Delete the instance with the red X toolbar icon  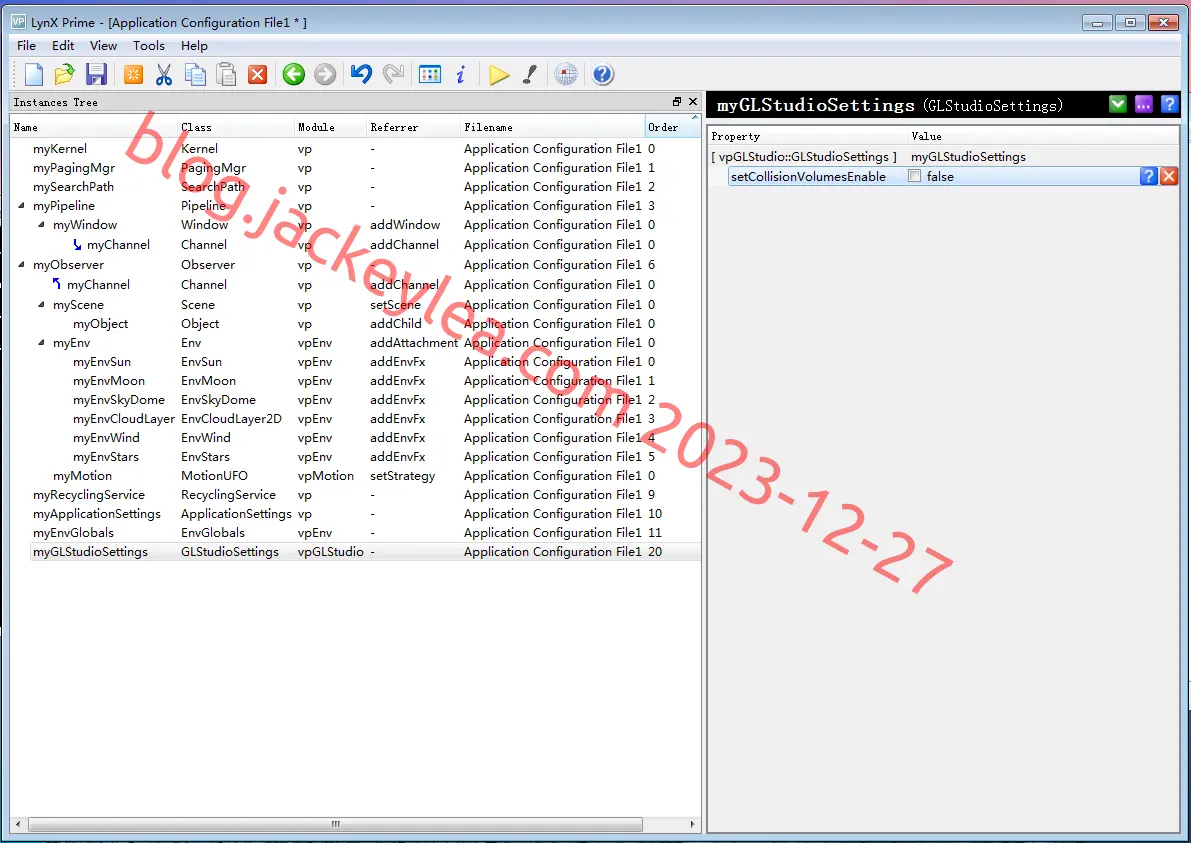258,74
